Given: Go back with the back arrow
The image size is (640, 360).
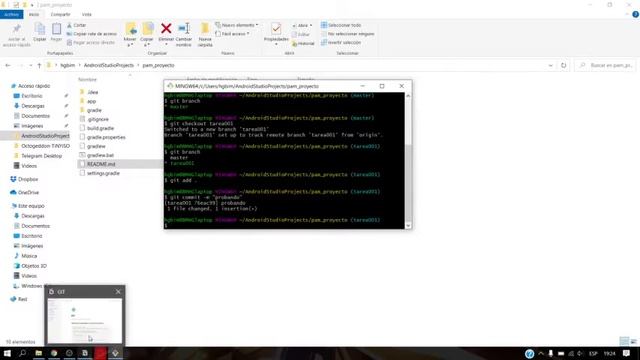Looking at the screenshot, I should tap(8, 65).
